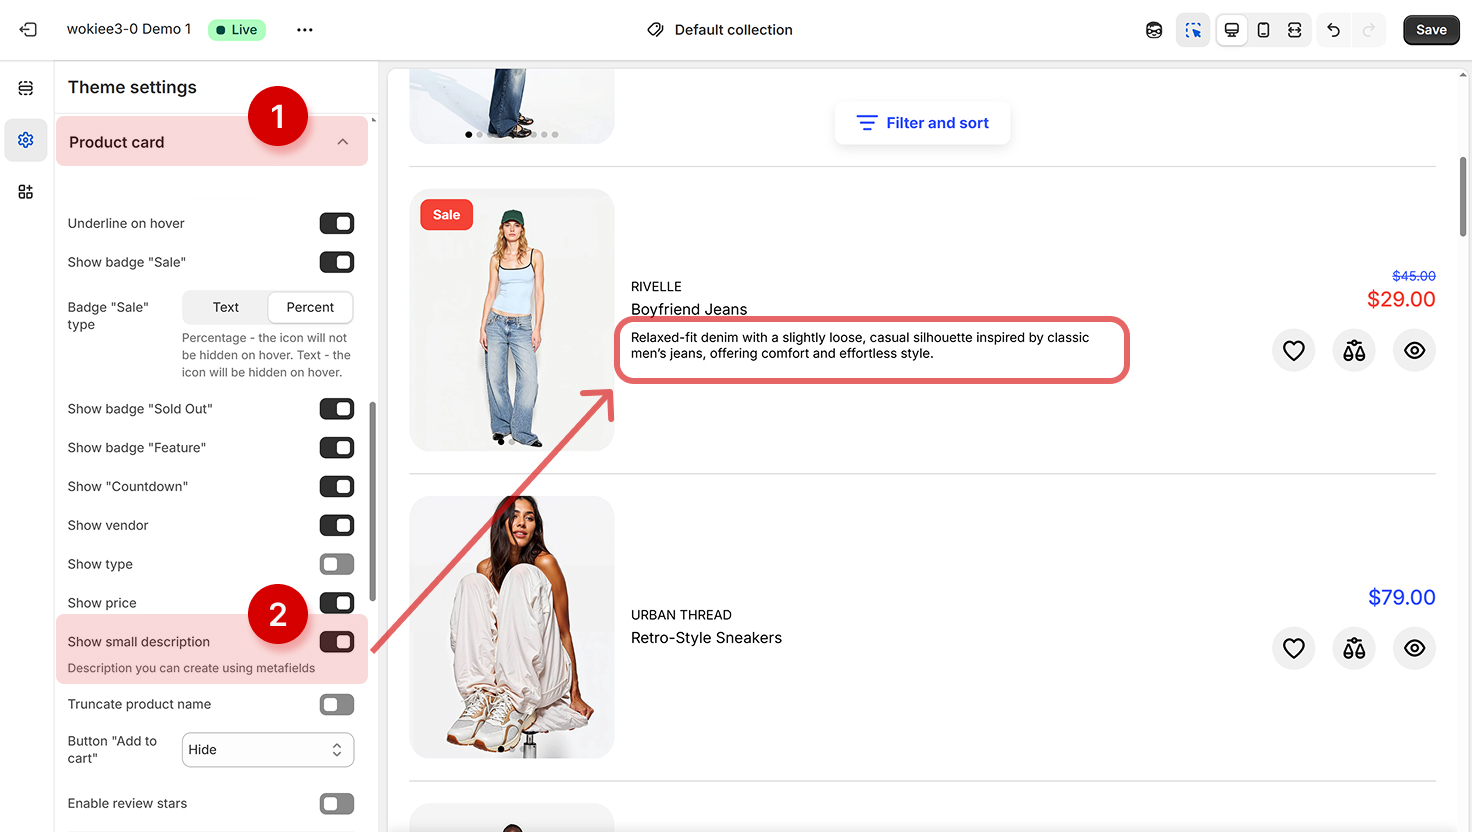
Task: Open Filter and sort panel
Action: pos(922,123)
